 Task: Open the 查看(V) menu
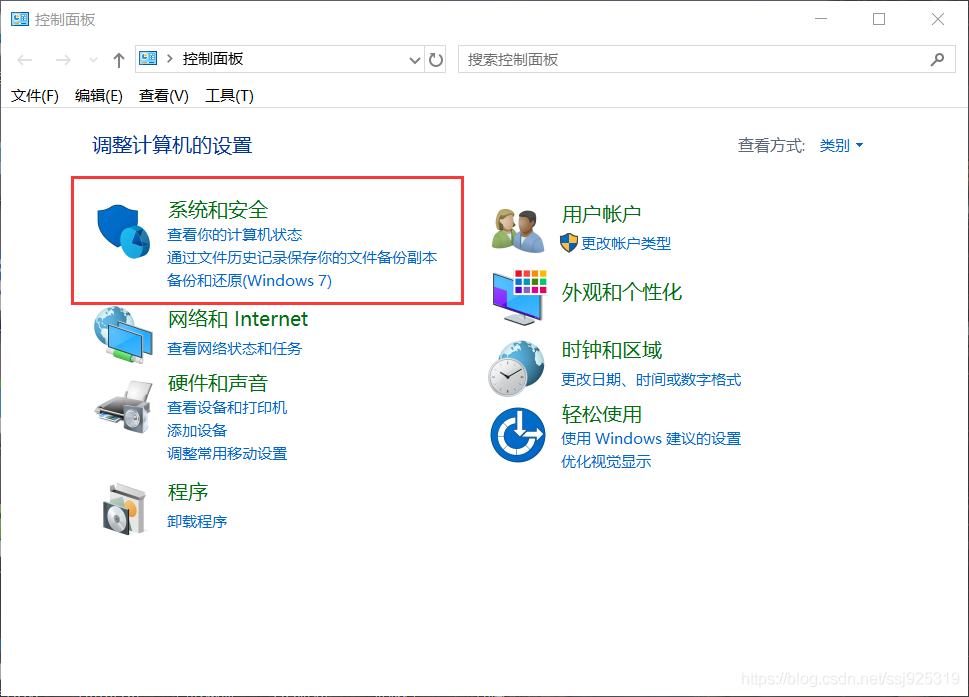(164, 96)
